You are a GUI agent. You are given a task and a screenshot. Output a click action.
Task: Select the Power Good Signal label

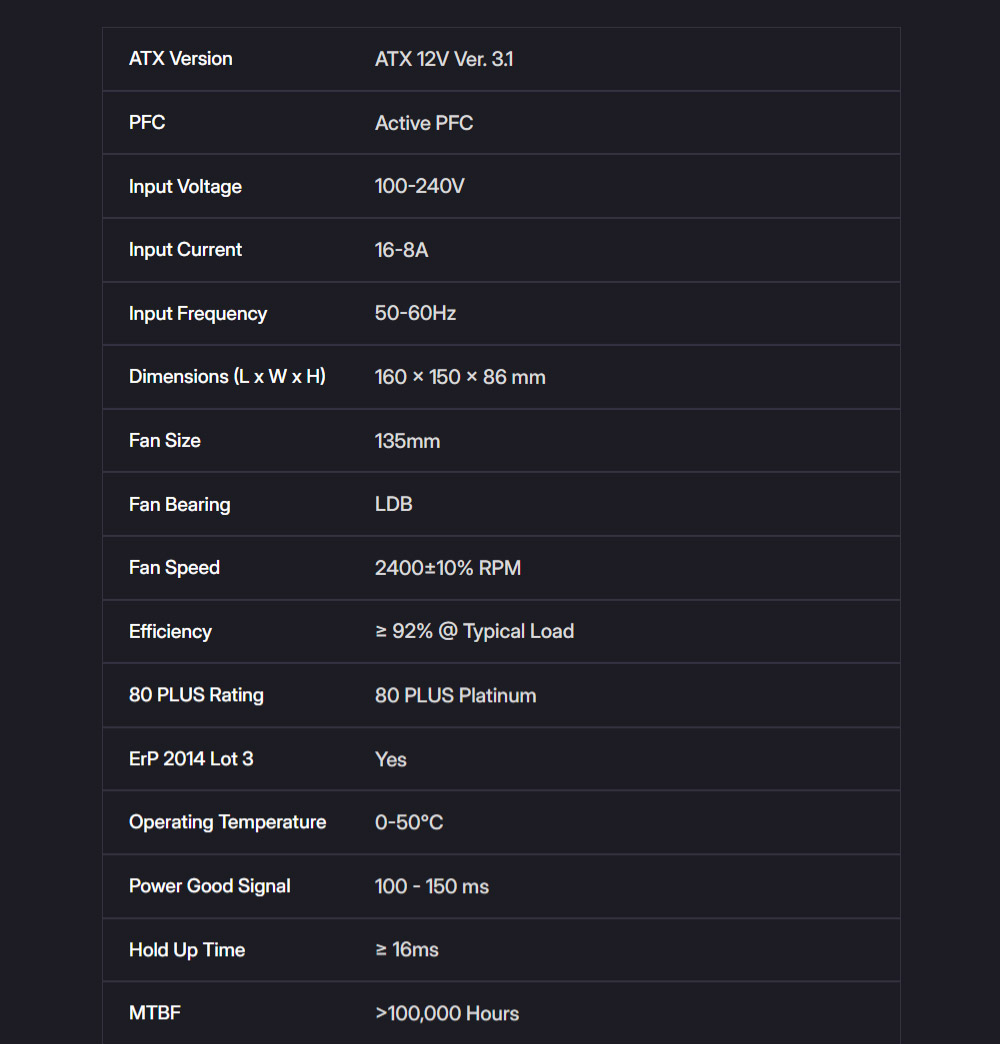pyautogui.click(x=210, y=886)
